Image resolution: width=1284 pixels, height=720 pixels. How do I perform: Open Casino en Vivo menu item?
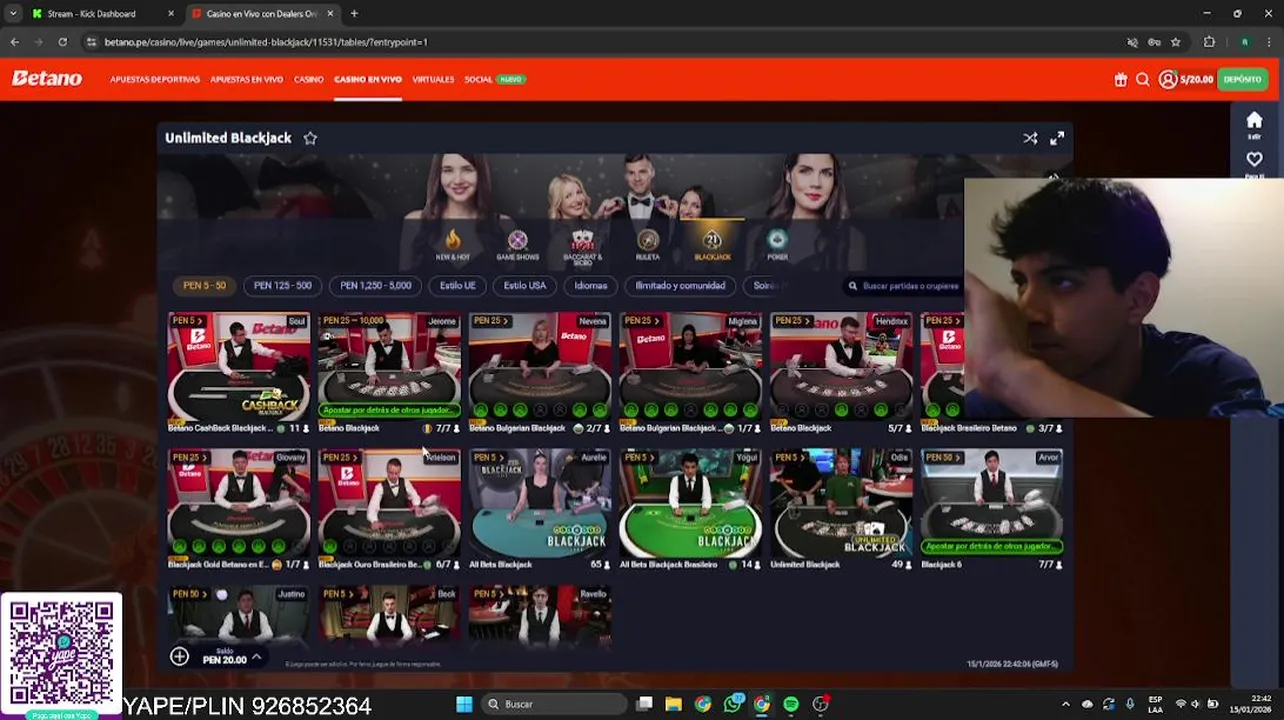pyautogui.click(x=368, y=79)
